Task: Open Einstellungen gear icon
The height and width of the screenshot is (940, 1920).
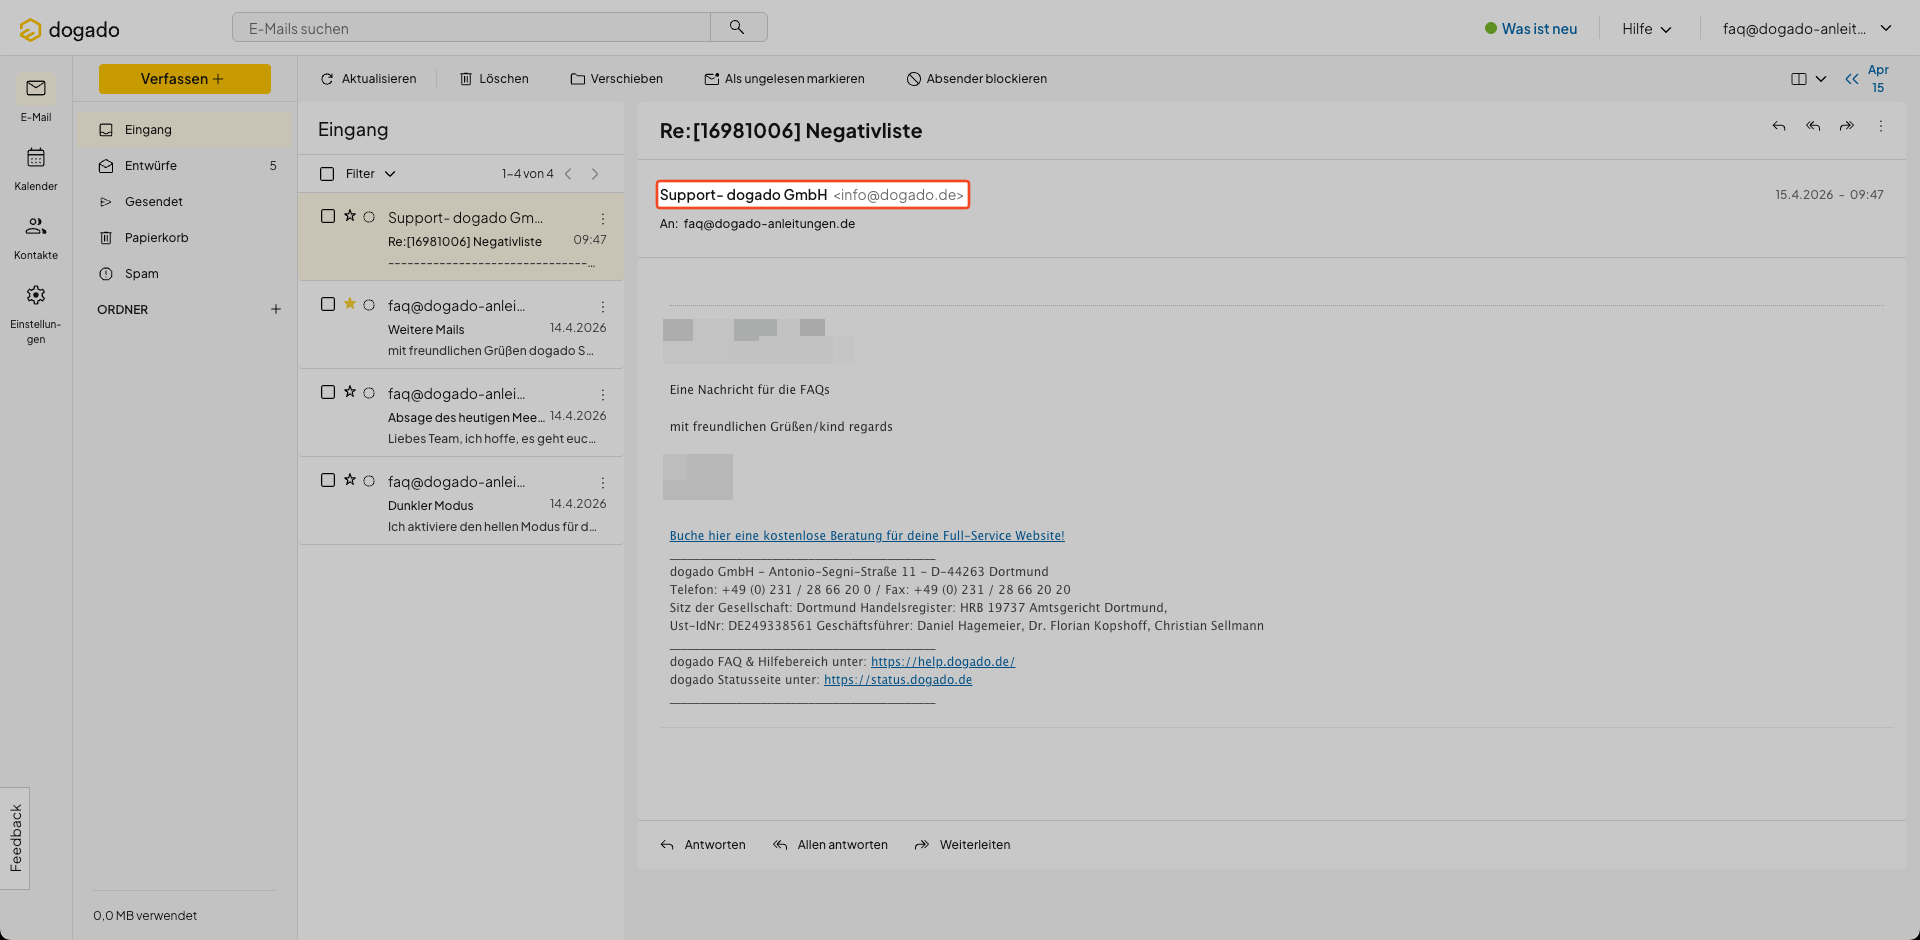Action: tap(36, 295)
